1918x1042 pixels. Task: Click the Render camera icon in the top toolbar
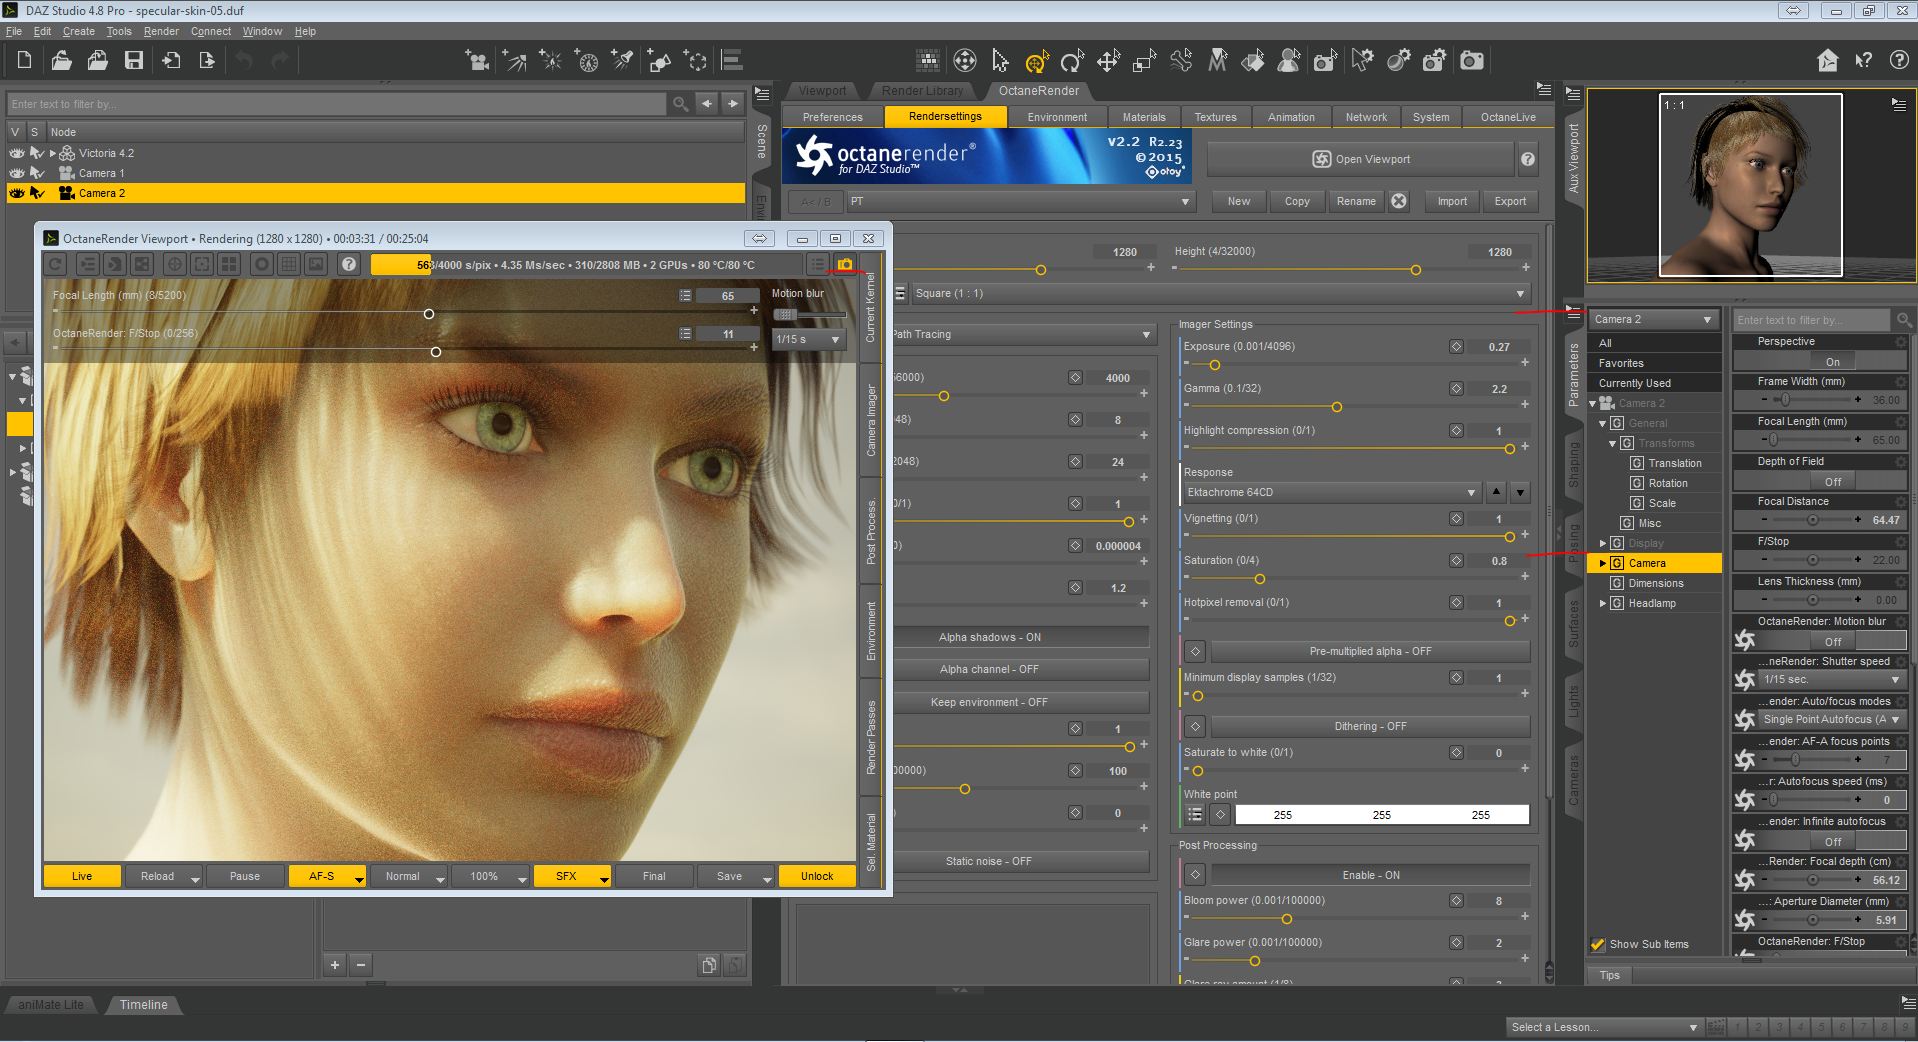click(x=1471, y=61)
